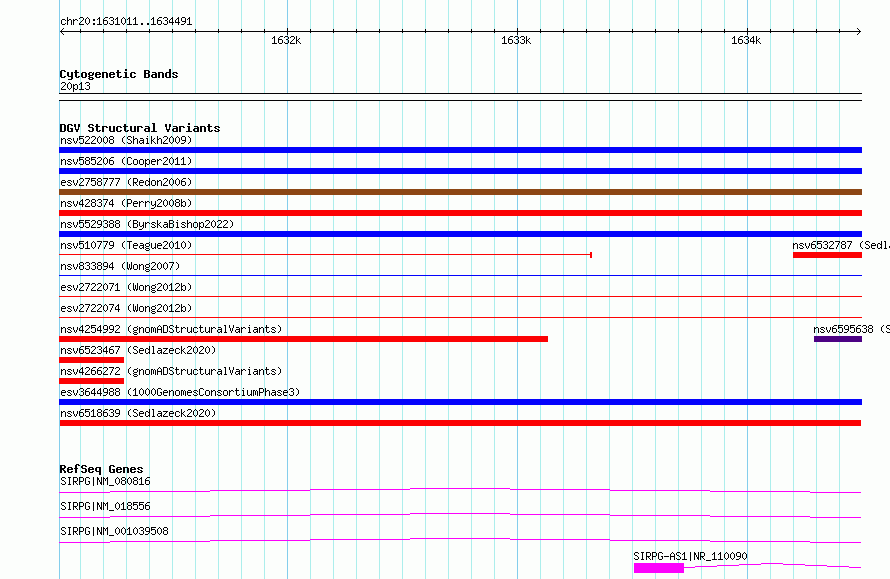Click the RefSeq Genes track title
The height and width of the screenshot is (579, 890).
click(101, 469)
